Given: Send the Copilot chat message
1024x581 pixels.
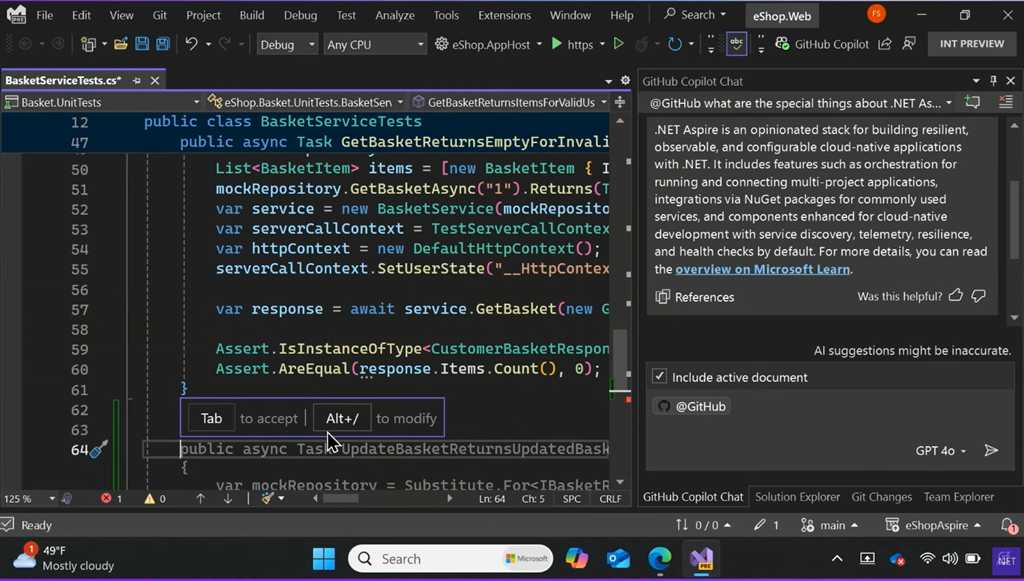Looking at the screenshot, I should (991, 451).
